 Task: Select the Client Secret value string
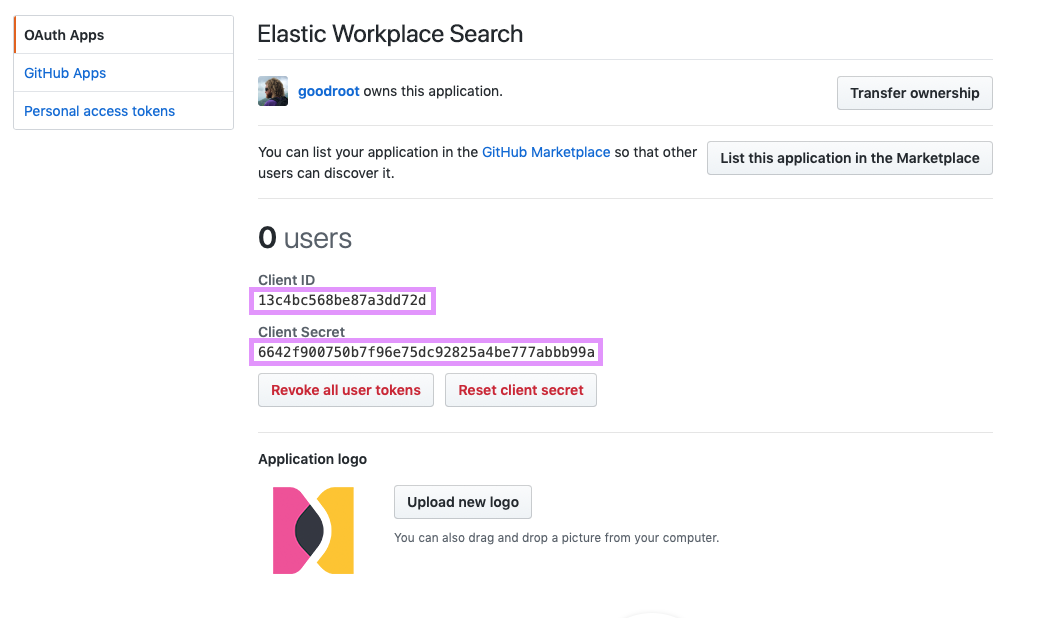(x=426, y=352)
